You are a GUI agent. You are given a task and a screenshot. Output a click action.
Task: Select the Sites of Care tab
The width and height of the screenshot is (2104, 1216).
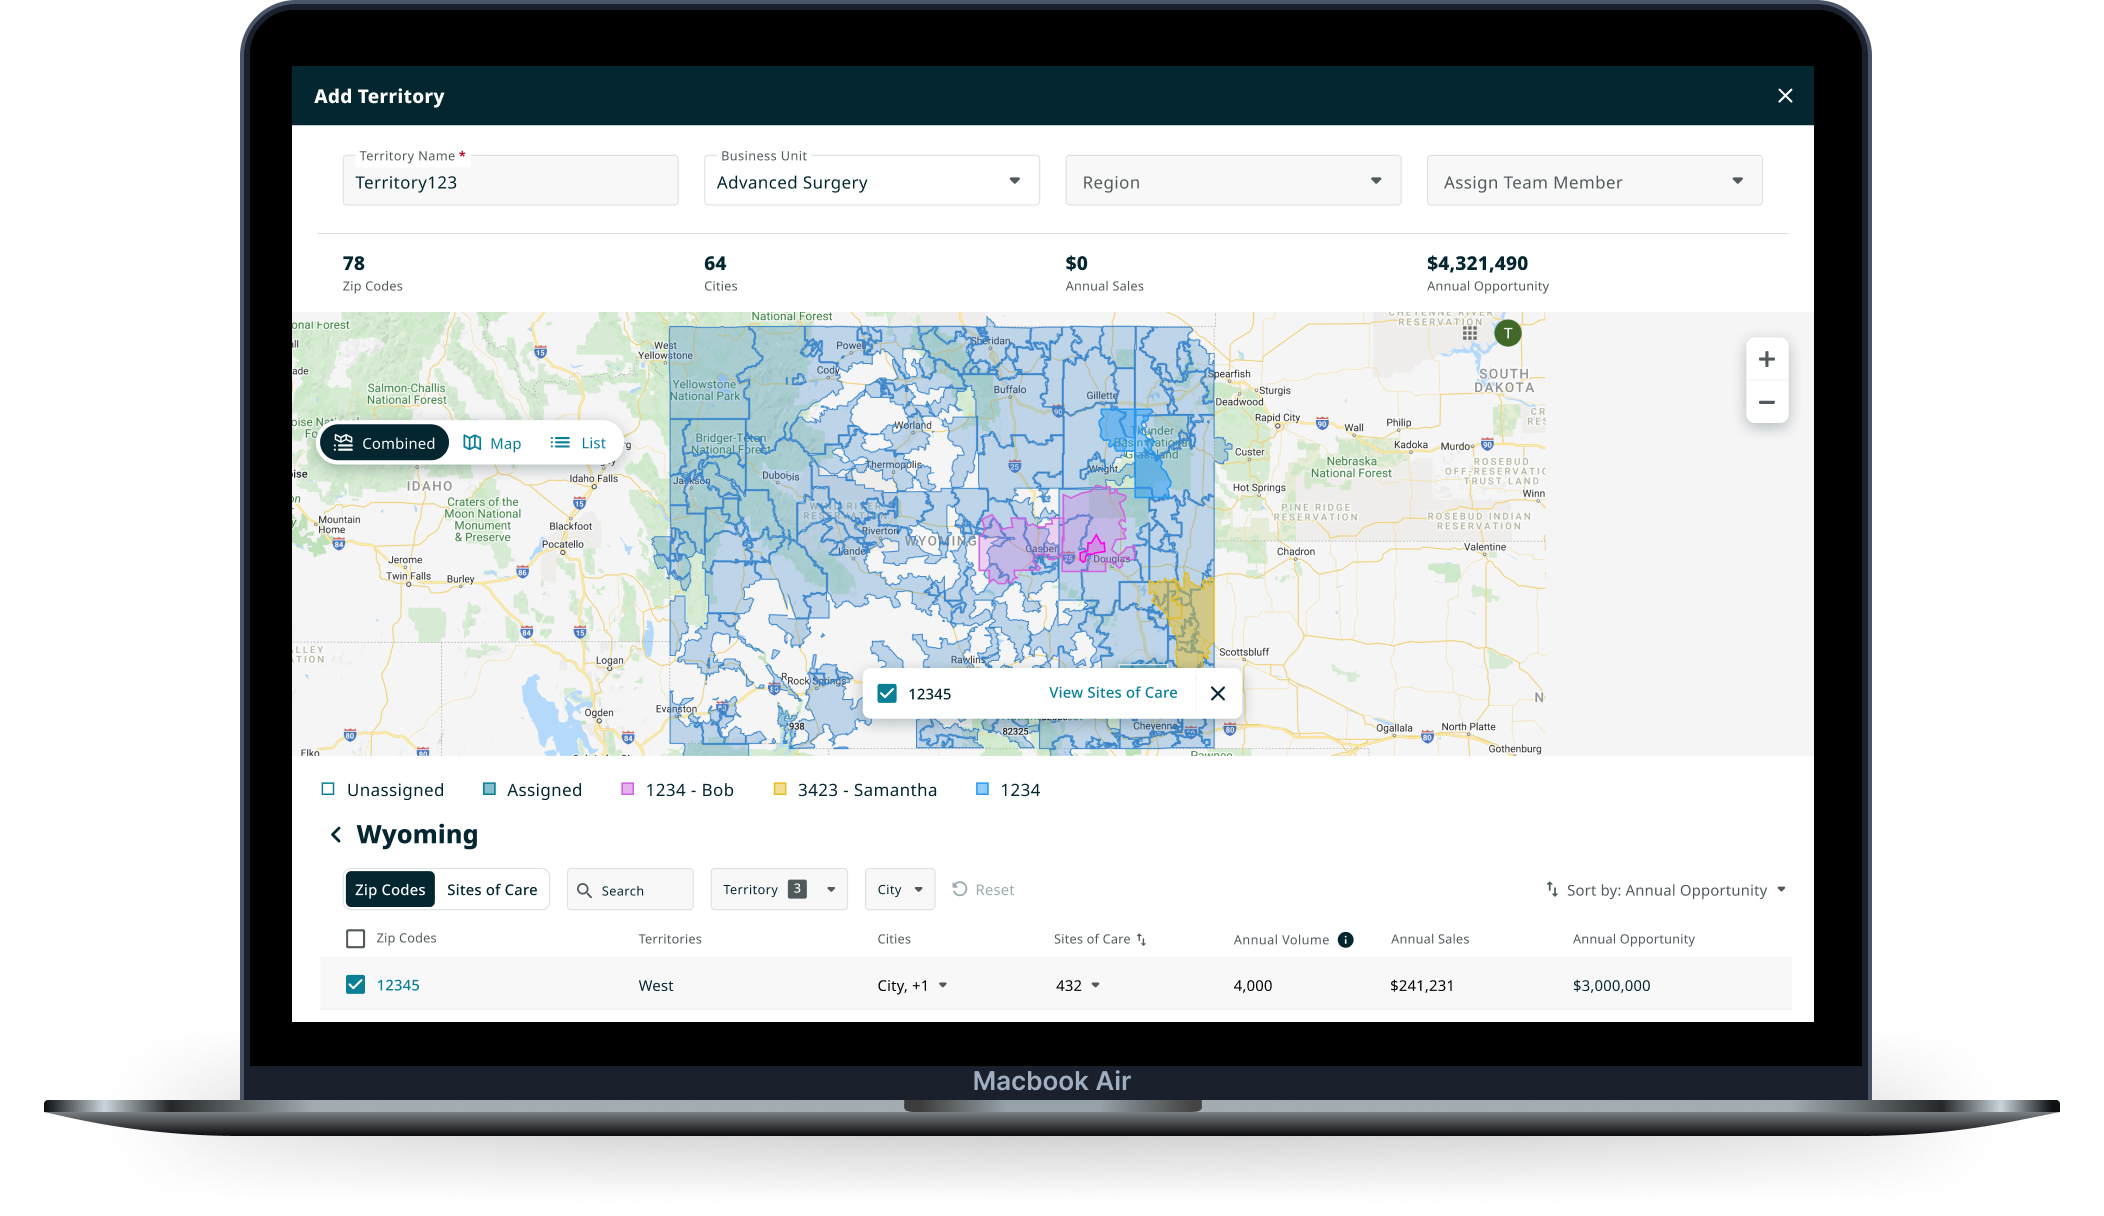(x=492, y=889)
